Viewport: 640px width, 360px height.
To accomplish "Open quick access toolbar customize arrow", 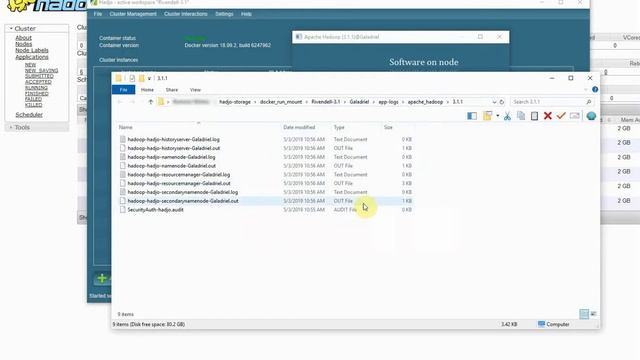I will pyautogui.click(x=149, y=78).
